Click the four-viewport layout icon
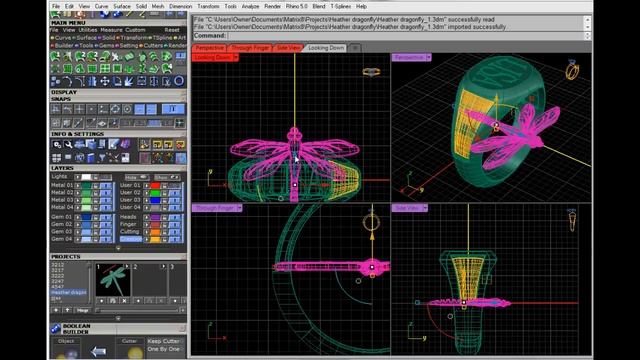 point(56,158)
